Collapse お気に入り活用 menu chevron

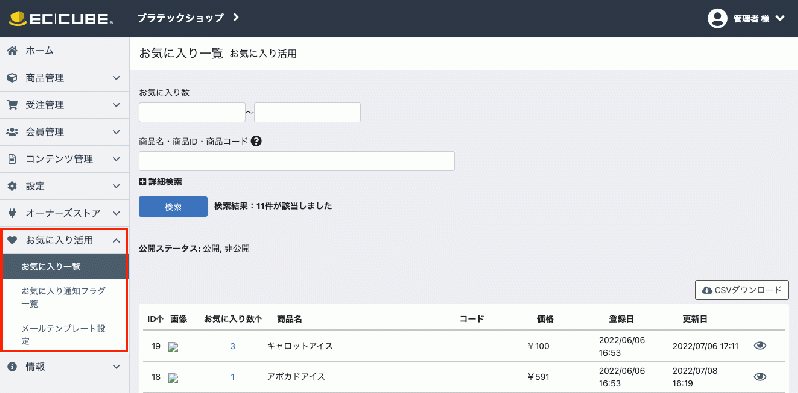pyautogui.click(x=116, y=240)
